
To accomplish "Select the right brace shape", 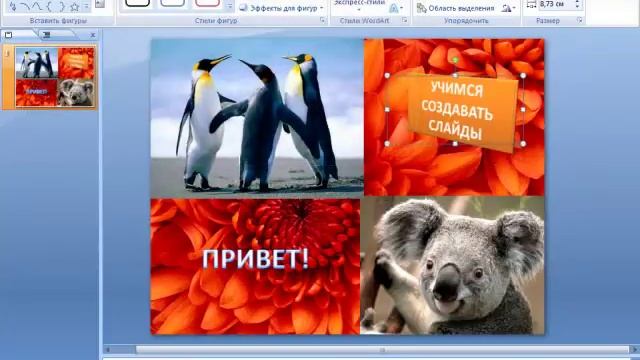I will click(62, 6).
